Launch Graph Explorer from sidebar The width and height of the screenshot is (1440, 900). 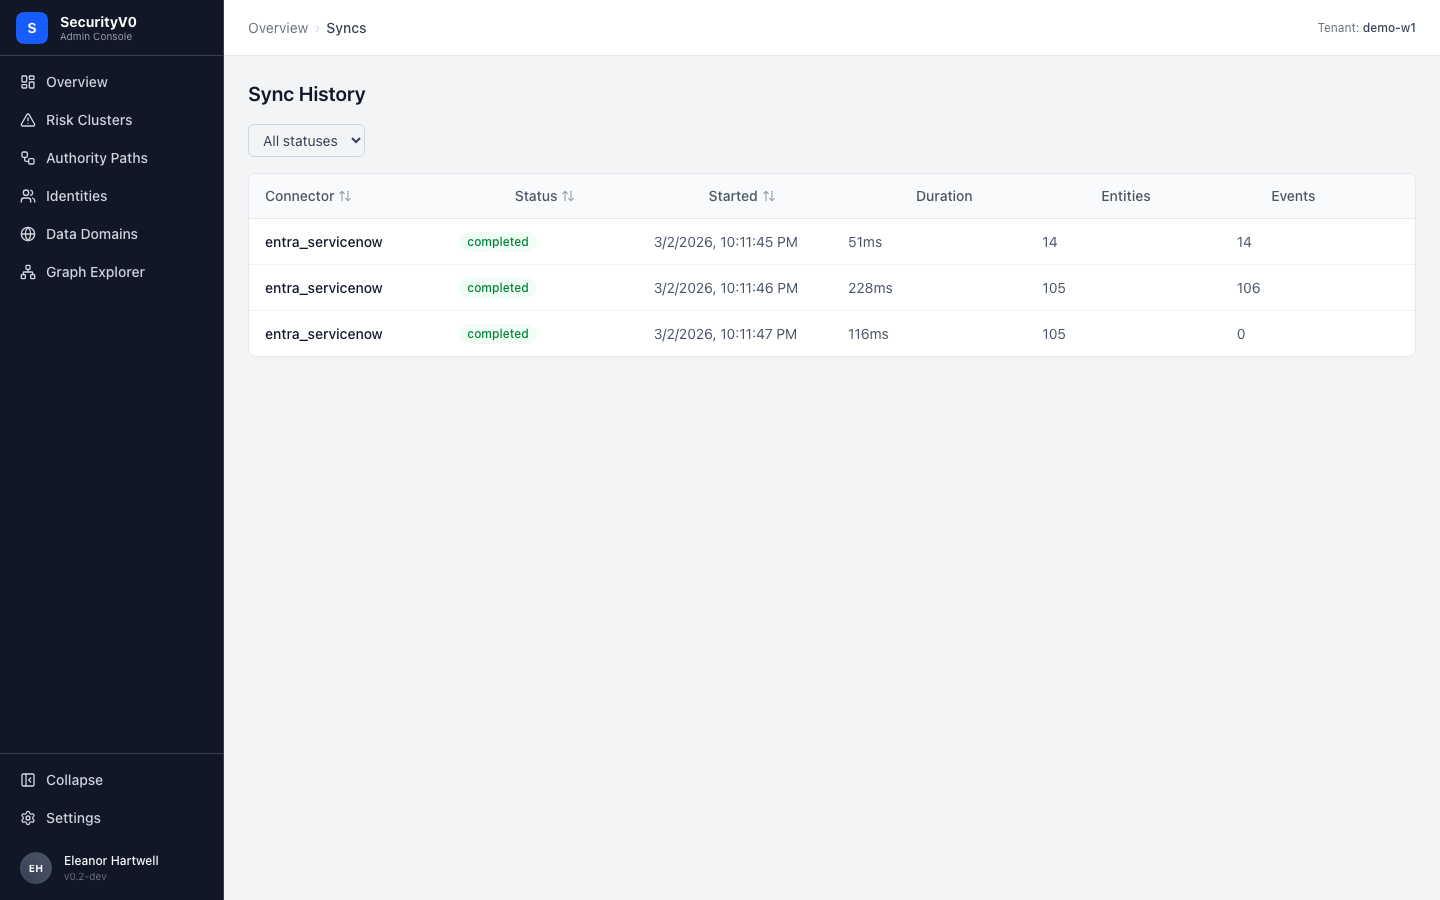click(95, 272)
